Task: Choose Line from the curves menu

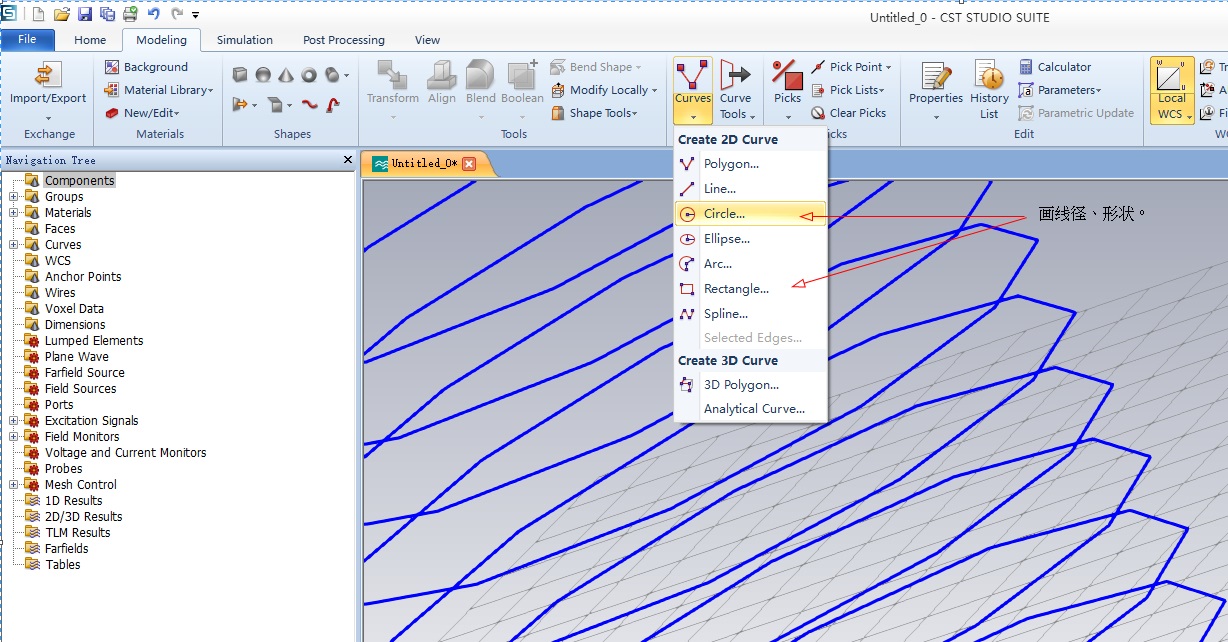Action: 751,189
